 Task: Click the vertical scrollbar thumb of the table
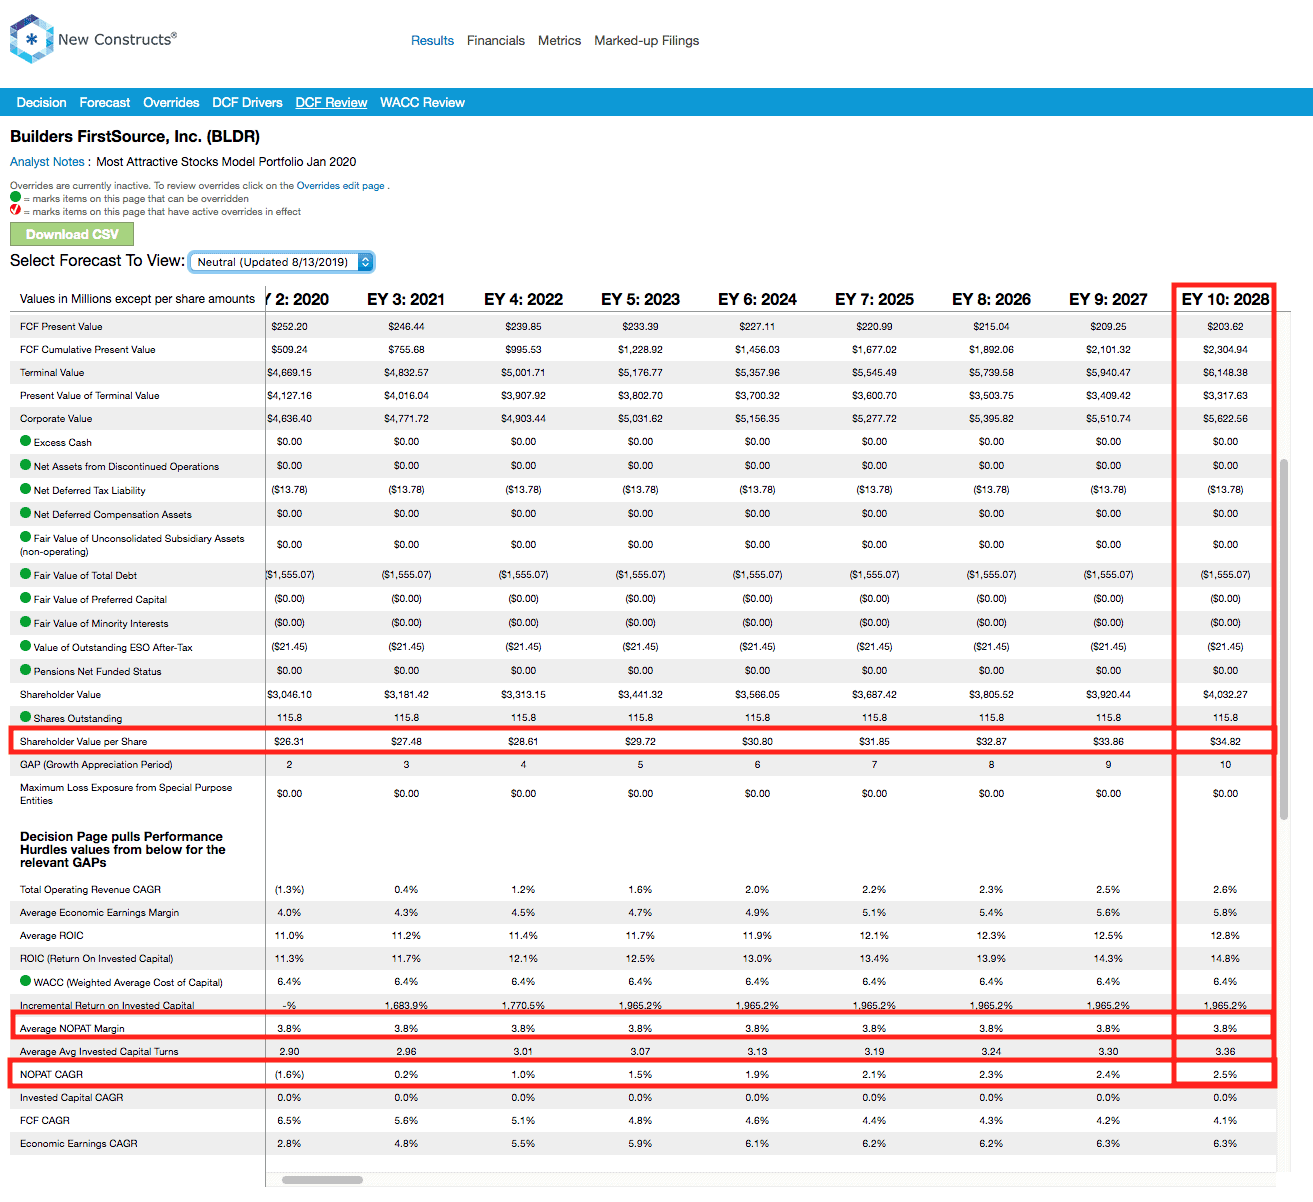click(1285, 639)
